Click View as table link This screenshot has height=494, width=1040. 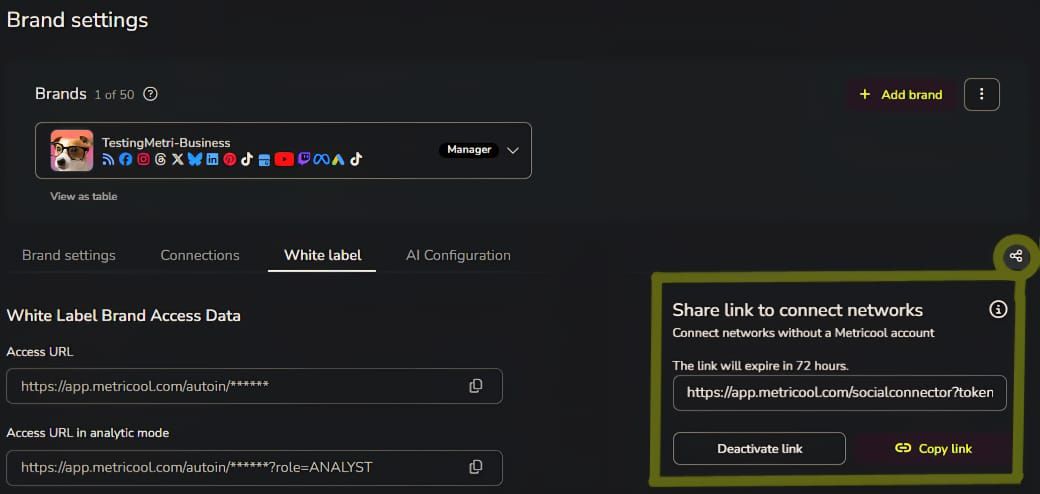coord(84,196)
